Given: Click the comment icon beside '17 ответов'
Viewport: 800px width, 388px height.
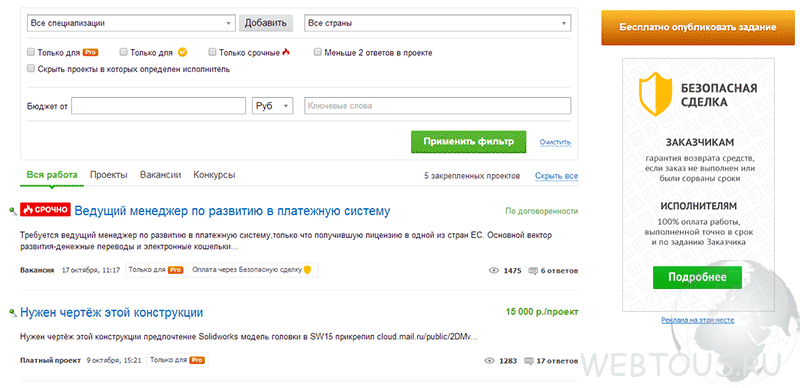Looking at the screenshot, I should tap(529, 361).
